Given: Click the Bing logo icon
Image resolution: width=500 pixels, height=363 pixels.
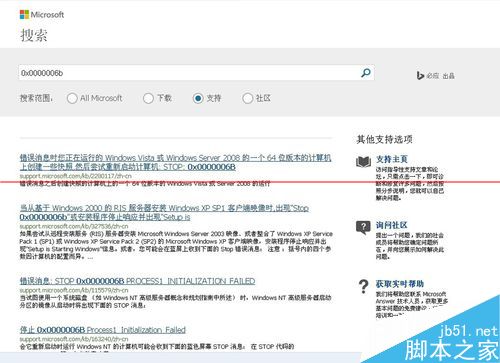Looking at the screenshot, I should (x=420, y=75).
